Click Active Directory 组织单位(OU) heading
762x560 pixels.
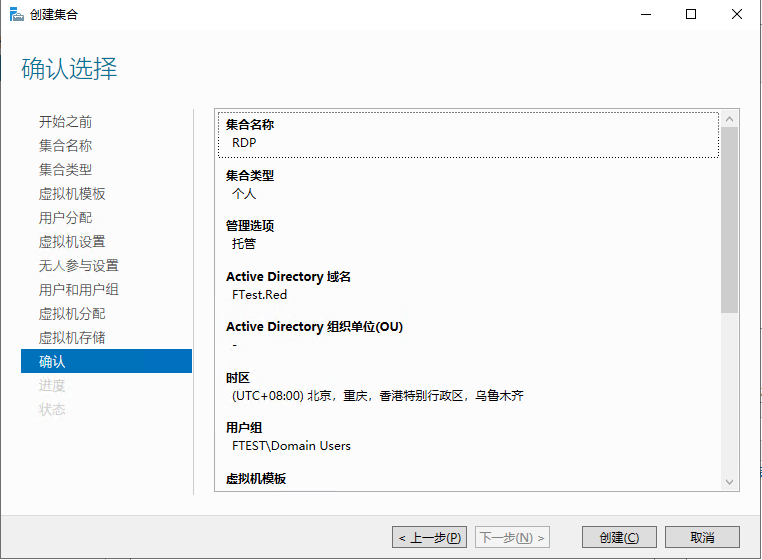(314, 327)
